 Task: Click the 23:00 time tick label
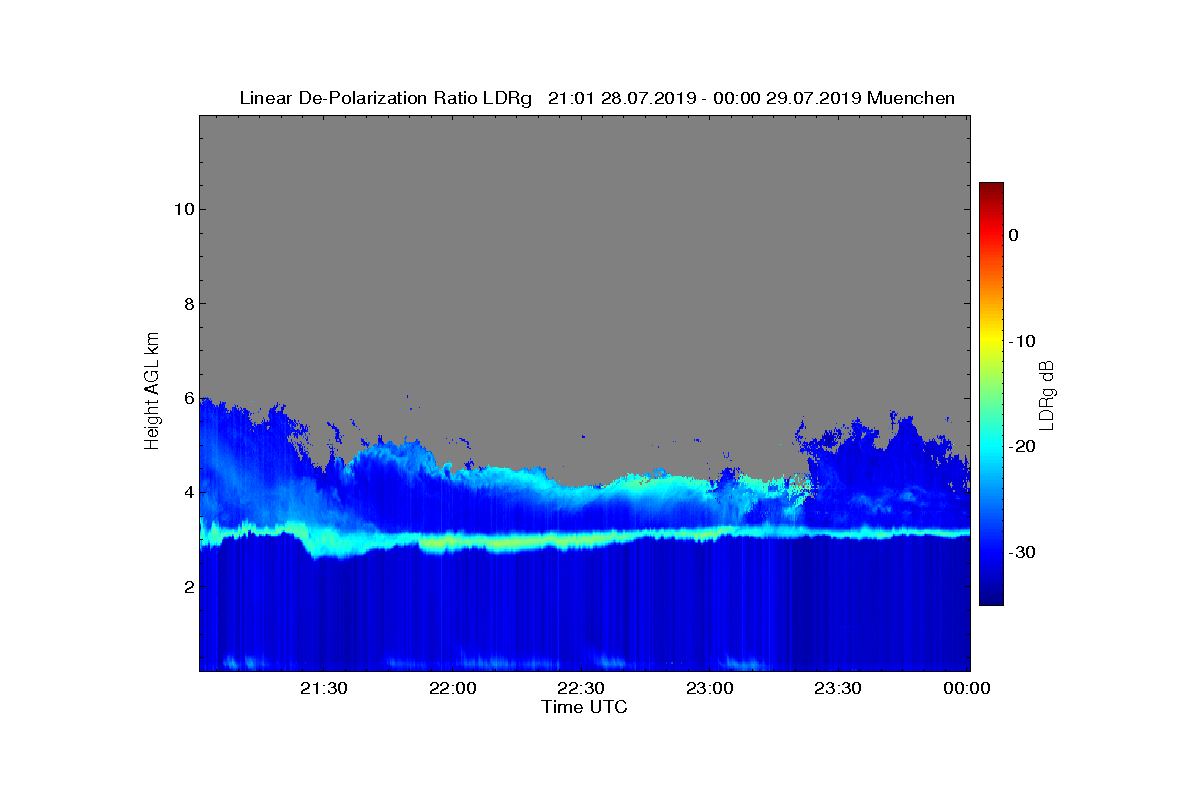click(710, 688)
